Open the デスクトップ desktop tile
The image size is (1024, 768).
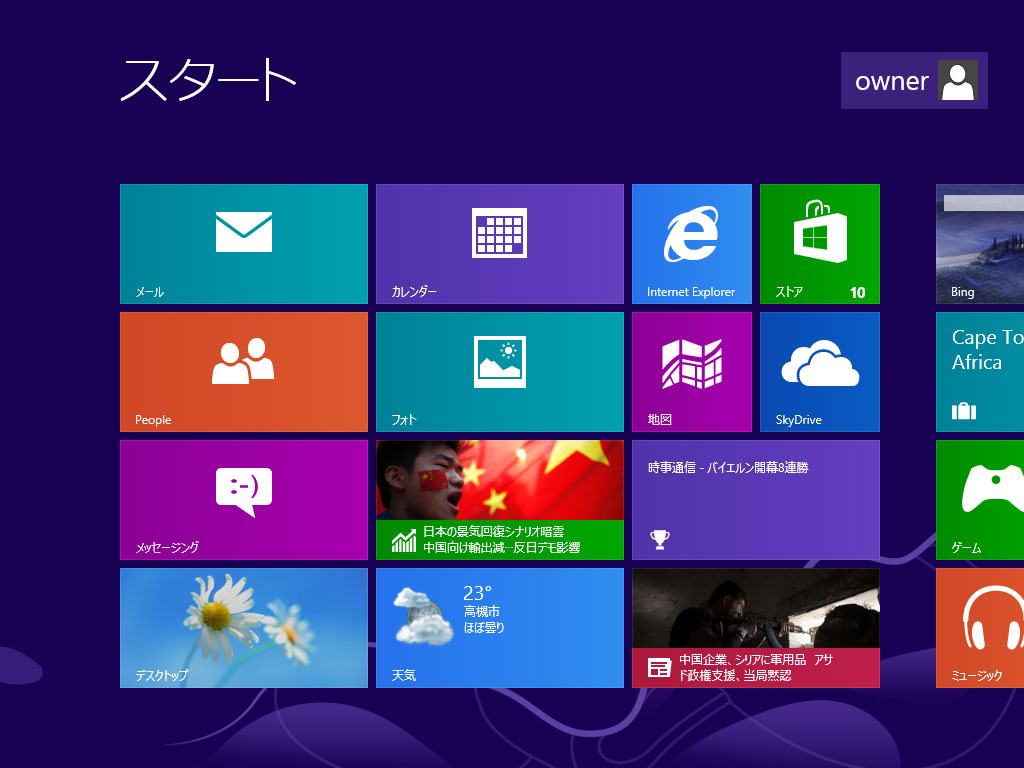244,628
